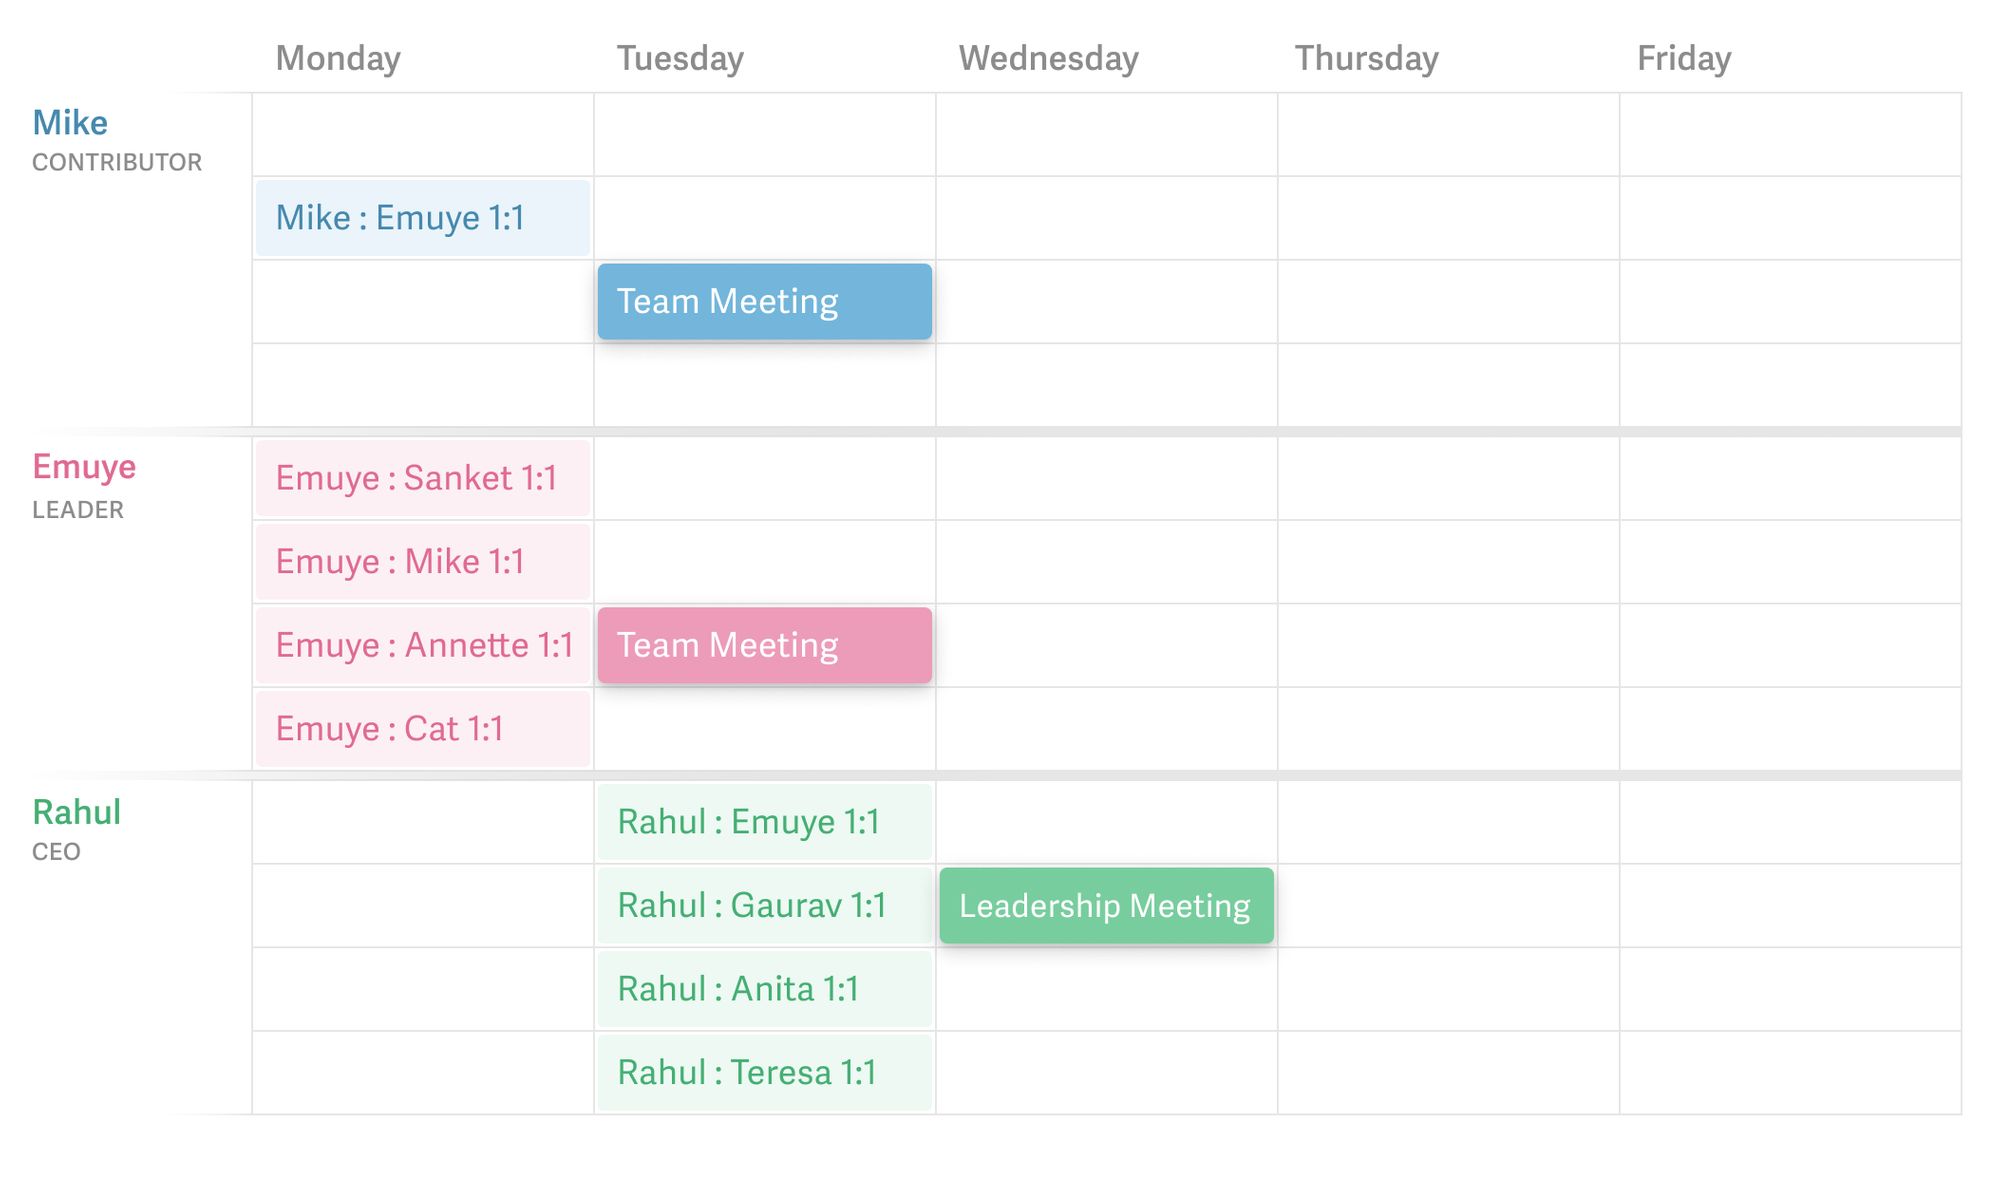Image resolution: width=2000 pixels, height=1193 pixels.
Task: Click Mike's blue Team Meeting block
Action: [765, 301]
